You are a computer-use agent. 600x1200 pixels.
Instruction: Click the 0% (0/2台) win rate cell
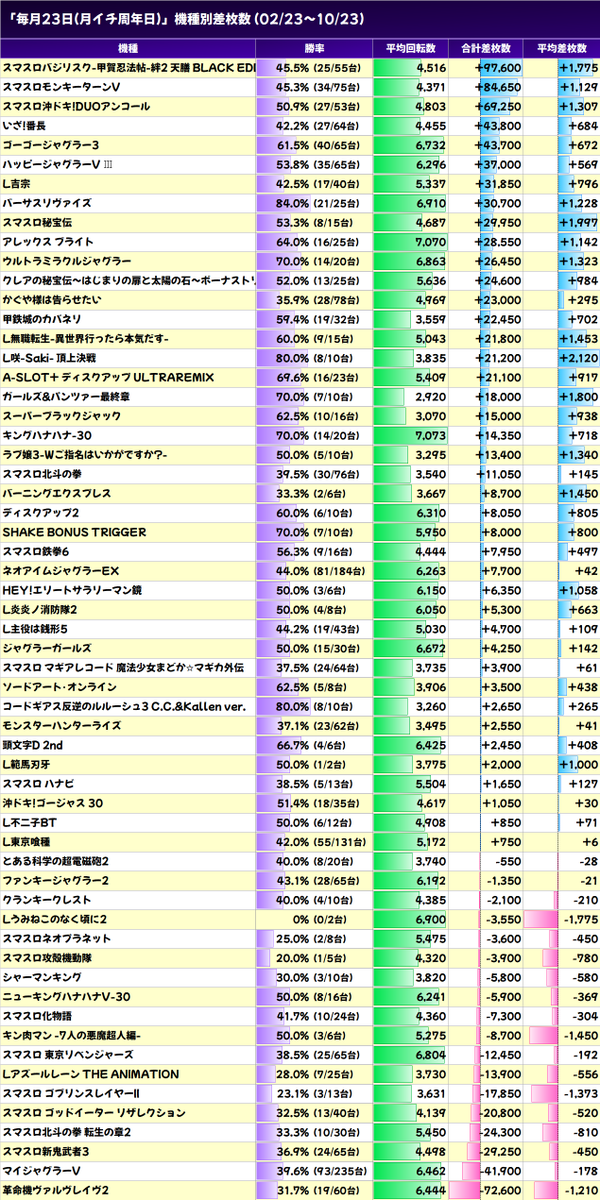point(314,919)
